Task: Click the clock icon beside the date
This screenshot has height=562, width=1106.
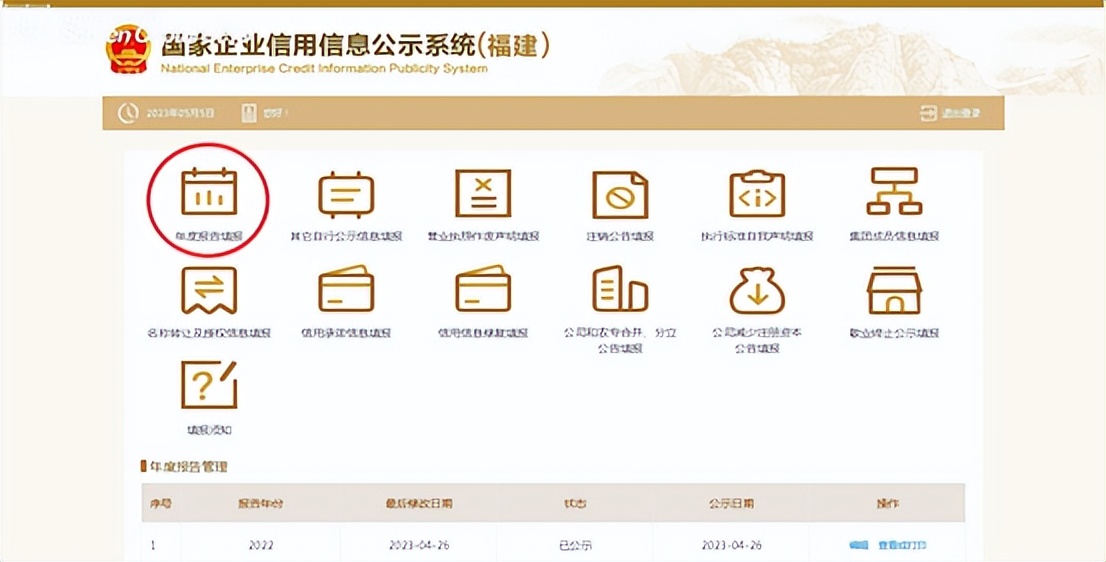Action: pos(128,114)
